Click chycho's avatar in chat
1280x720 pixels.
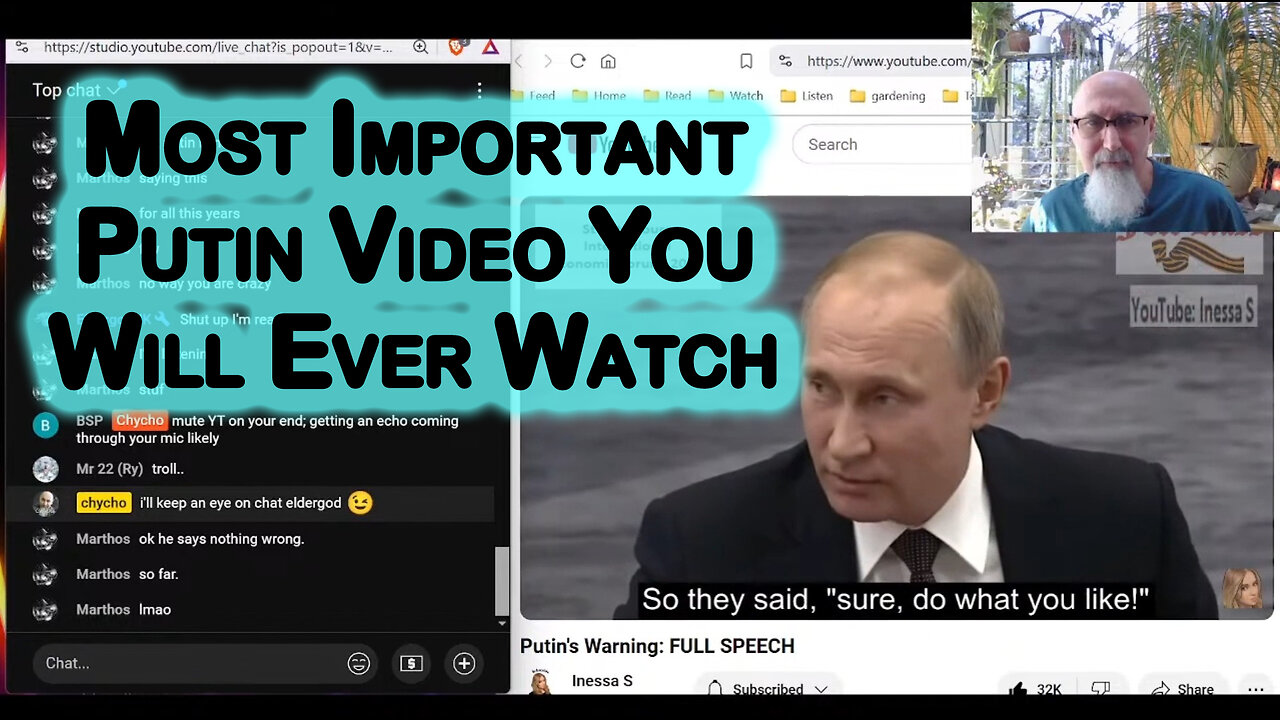click(45, 503)
